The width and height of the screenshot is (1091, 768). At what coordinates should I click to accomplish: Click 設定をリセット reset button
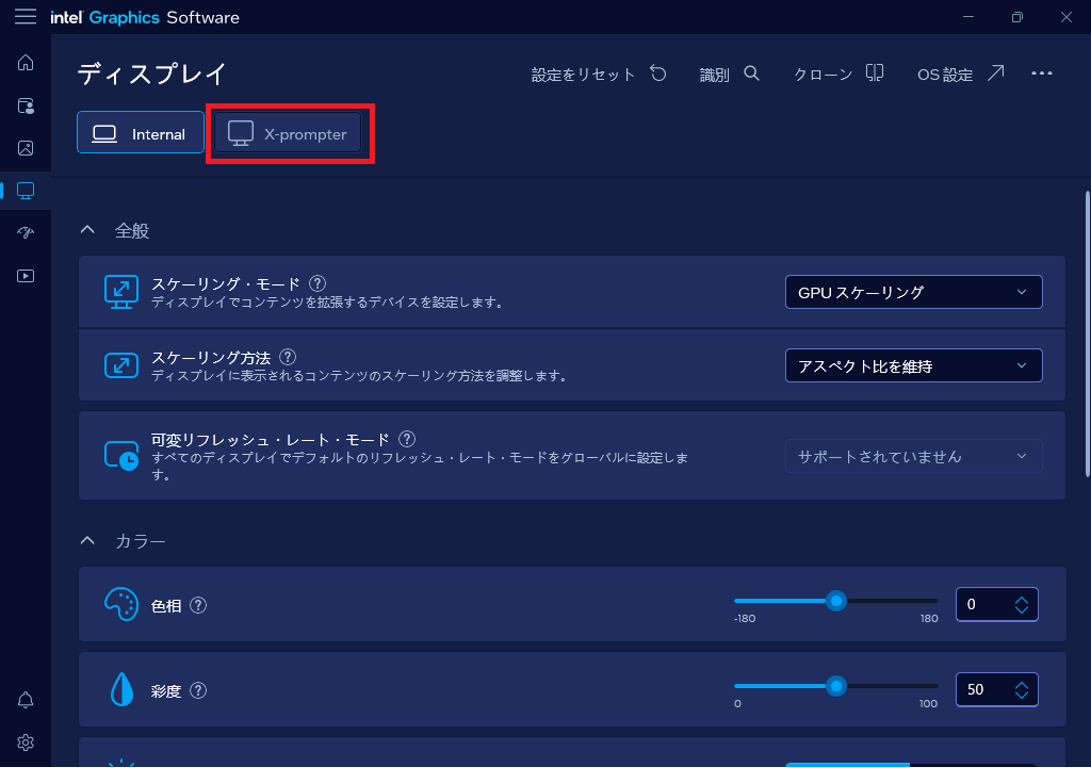(598, 74)
